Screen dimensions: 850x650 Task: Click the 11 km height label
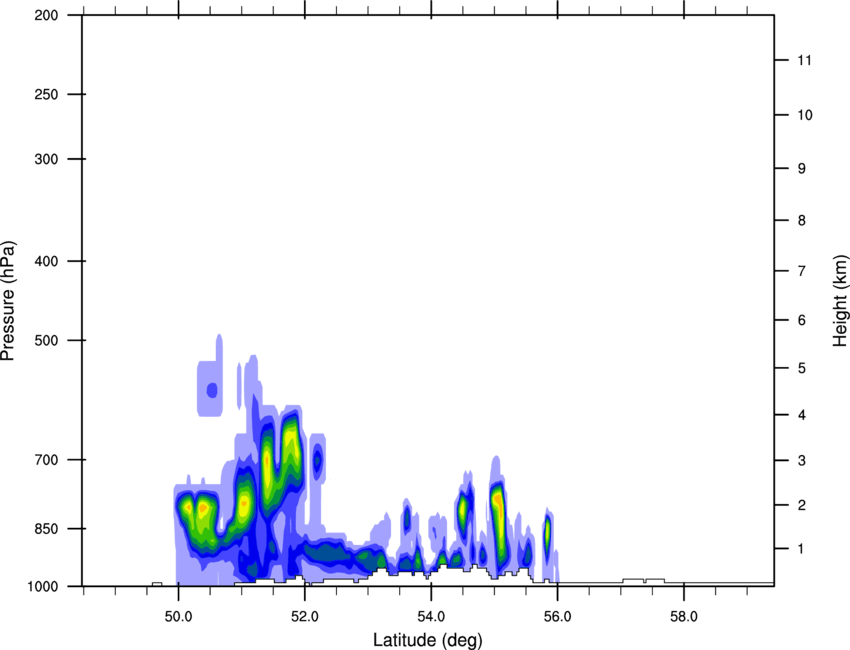[805, 60]
